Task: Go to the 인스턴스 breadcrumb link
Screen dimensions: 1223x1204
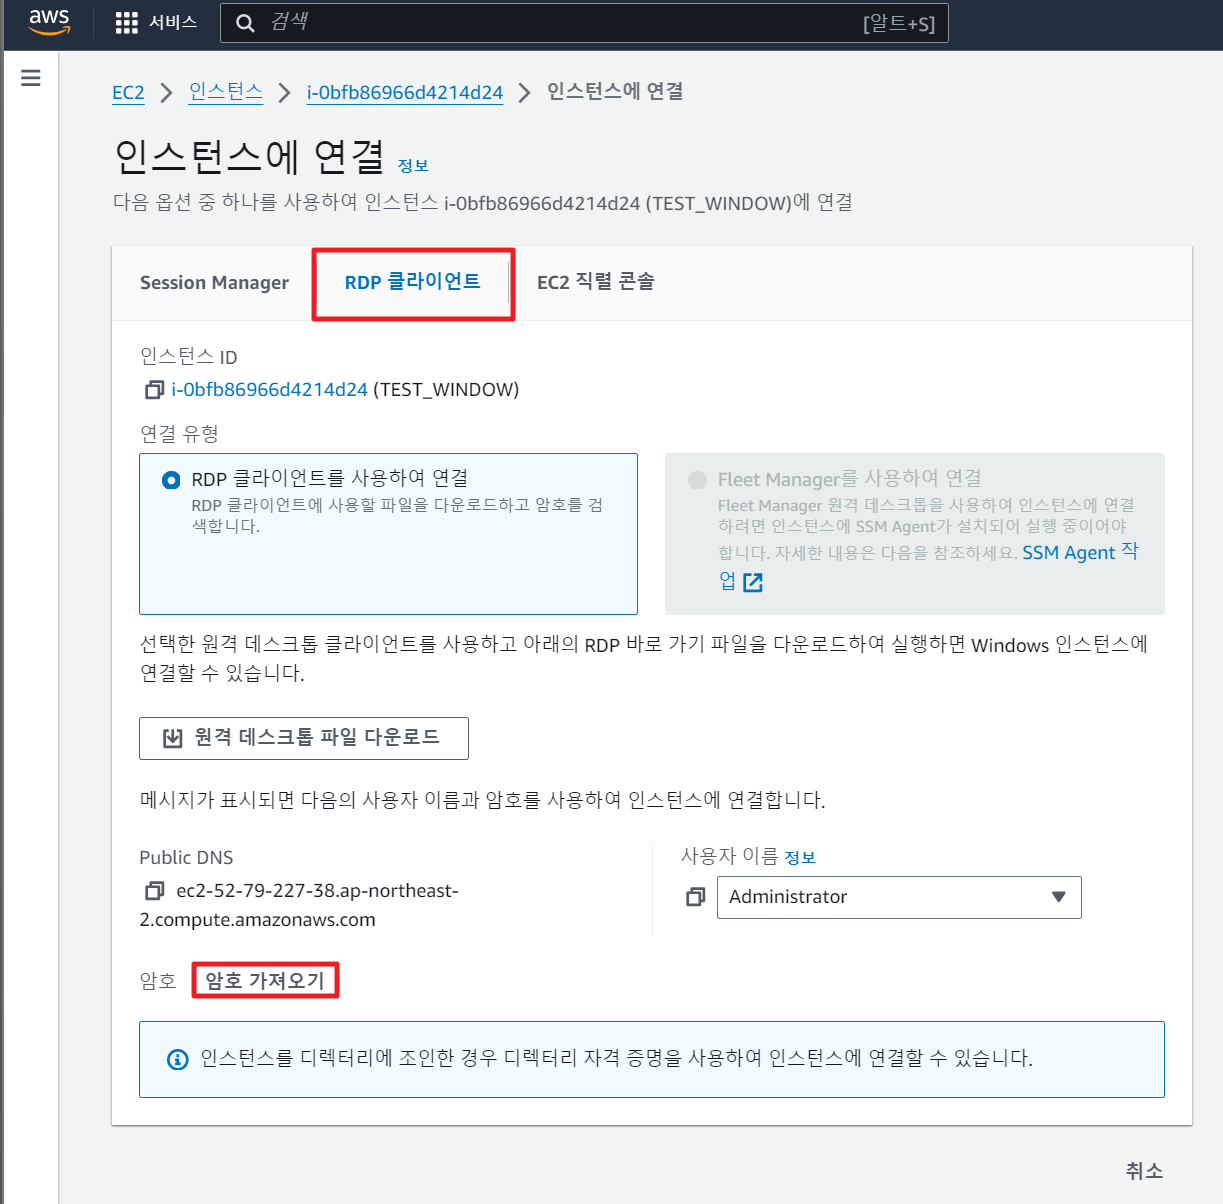Action: point(226,92)
